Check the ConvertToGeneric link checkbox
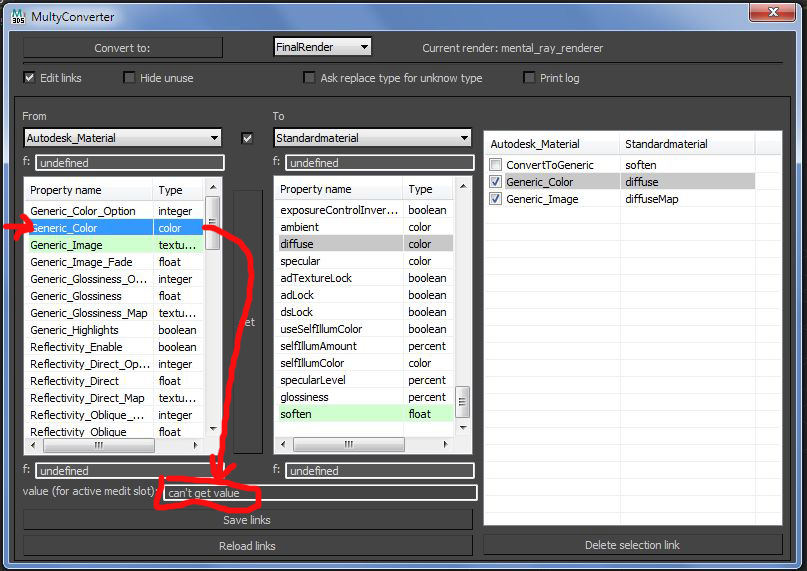Viewport: 807px width, 571px height. tap(496, 165)
